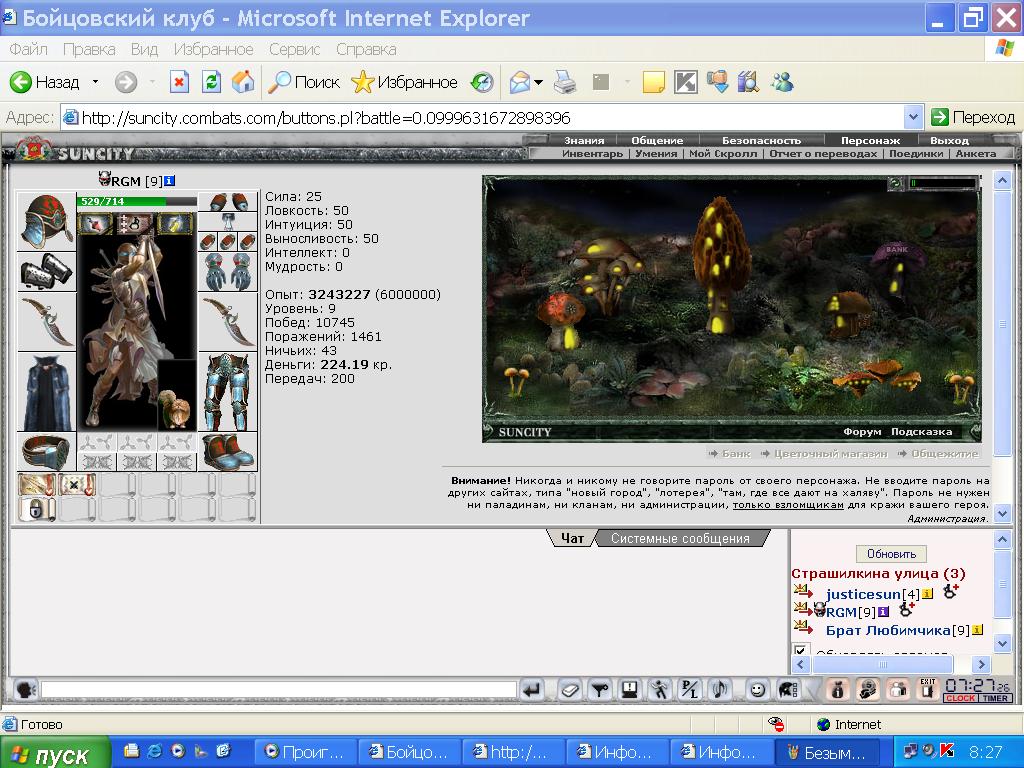
Task: Click the IE Refresh toolbar icon
Action: click(x=211, y=82)
